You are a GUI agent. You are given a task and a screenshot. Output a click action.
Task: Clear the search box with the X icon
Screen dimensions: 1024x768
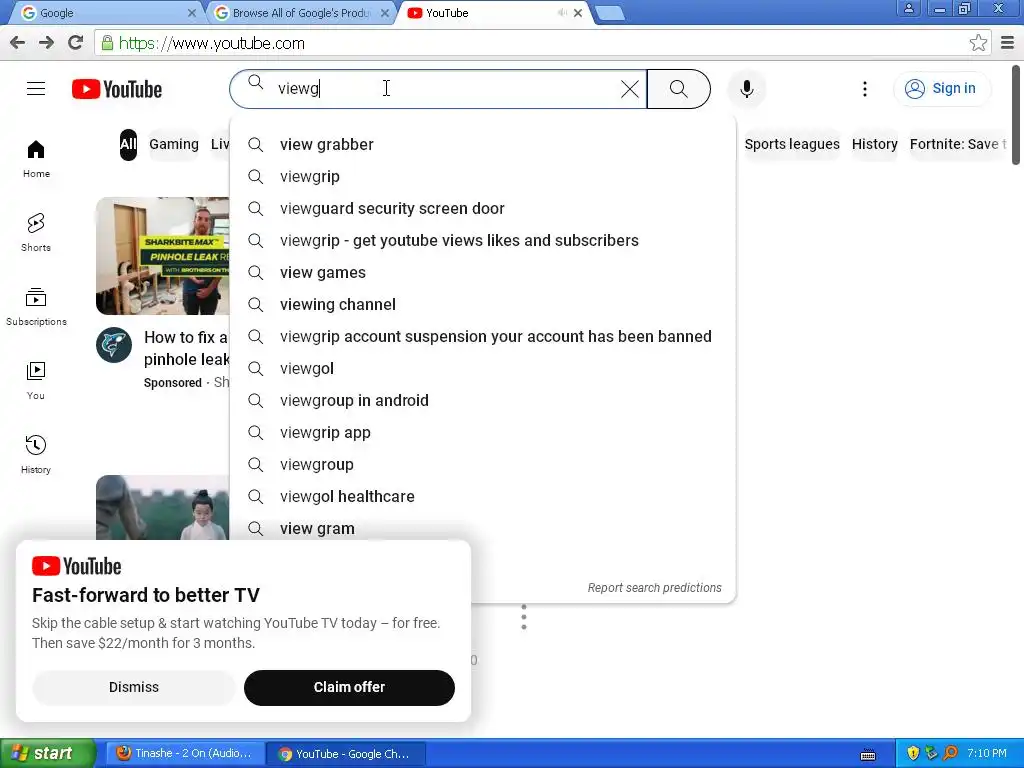coord(630,89)
